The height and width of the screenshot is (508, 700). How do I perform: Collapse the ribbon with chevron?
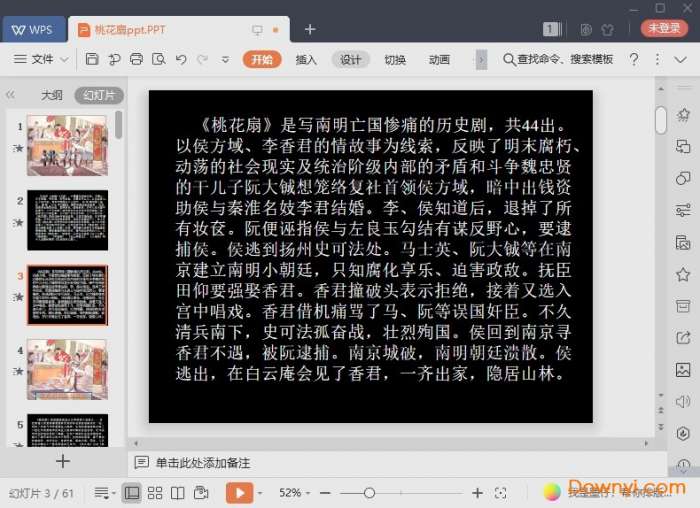680,59
